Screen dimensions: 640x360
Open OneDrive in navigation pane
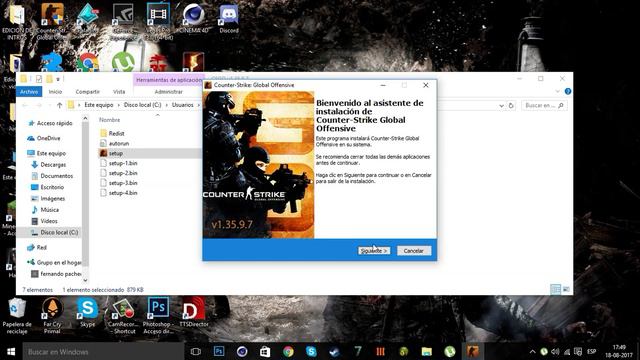coord(48,138)
